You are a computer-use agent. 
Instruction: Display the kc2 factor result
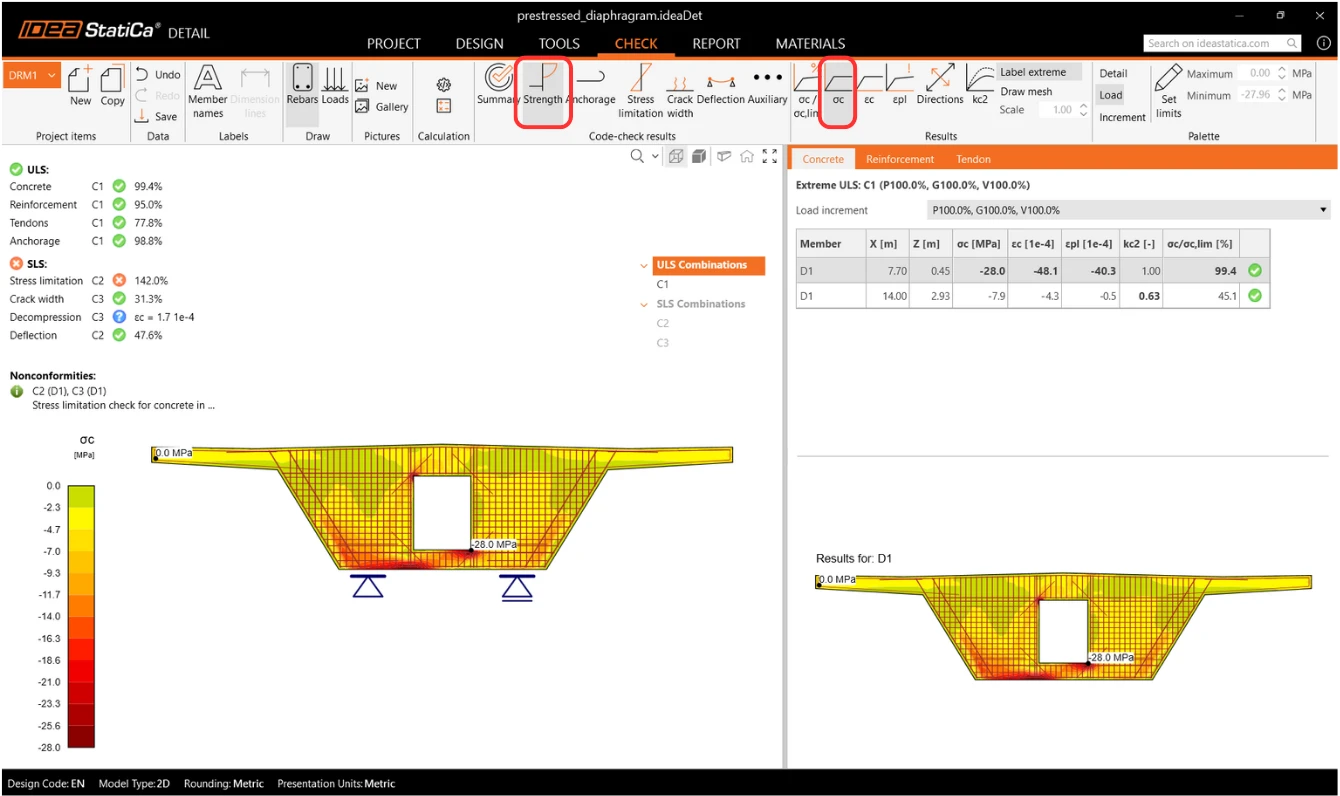980,85
